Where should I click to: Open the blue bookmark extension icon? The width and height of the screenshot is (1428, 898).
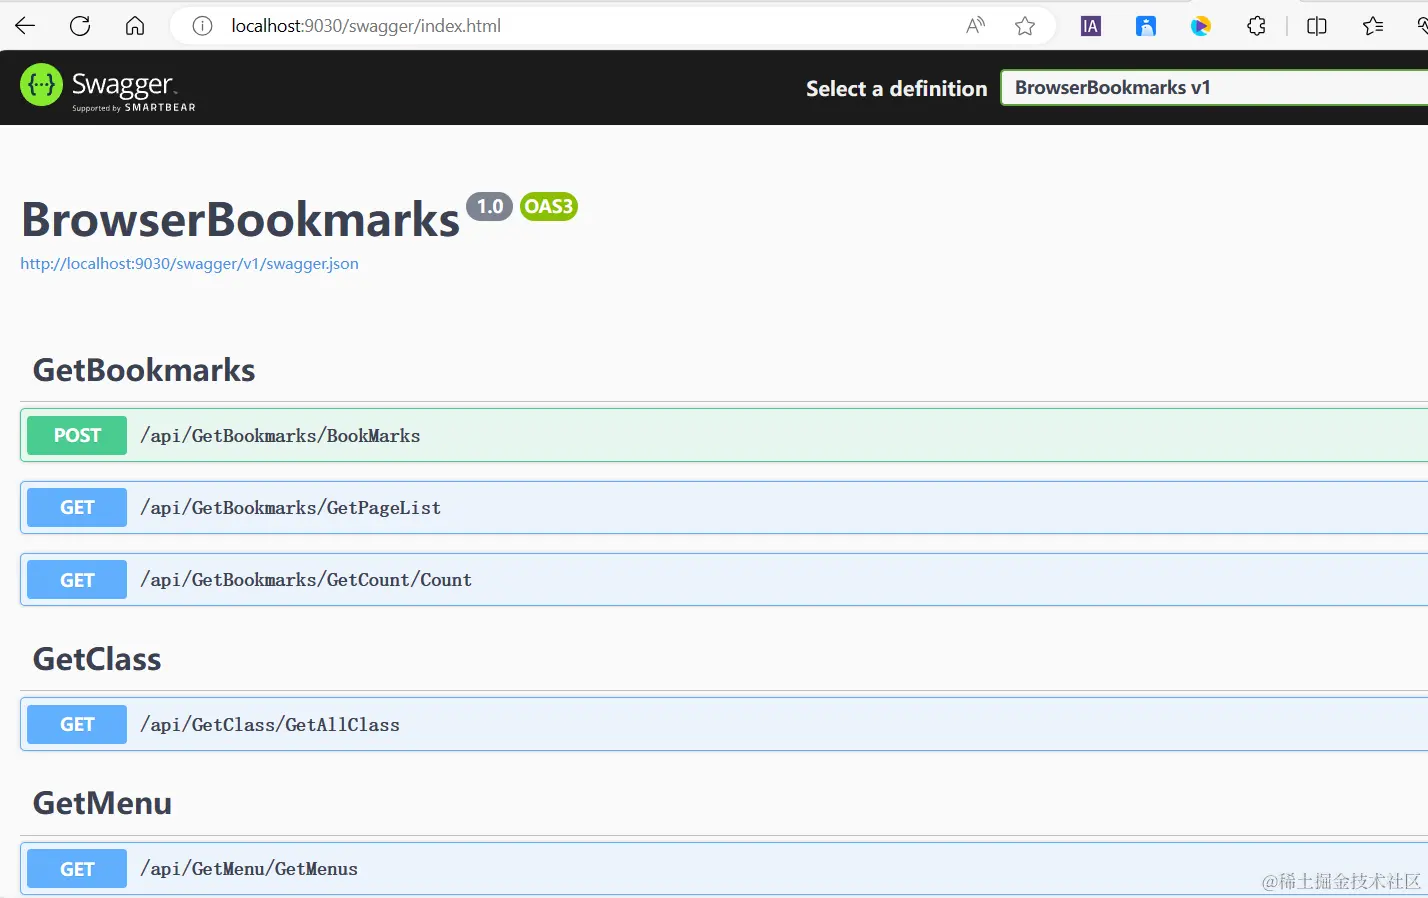(x=1146, y=26)
